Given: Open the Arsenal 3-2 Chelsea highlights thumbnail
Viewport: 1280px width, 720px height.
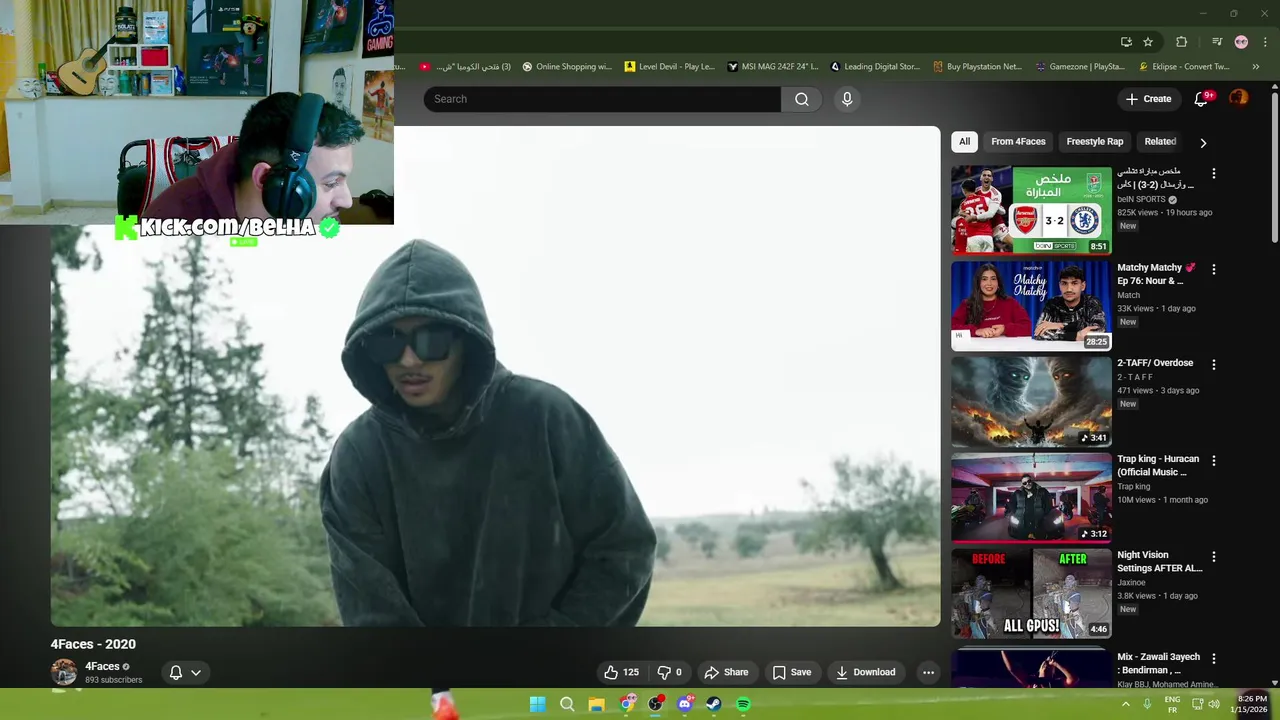Looking at the screenshot, I should coord(1031,210).
